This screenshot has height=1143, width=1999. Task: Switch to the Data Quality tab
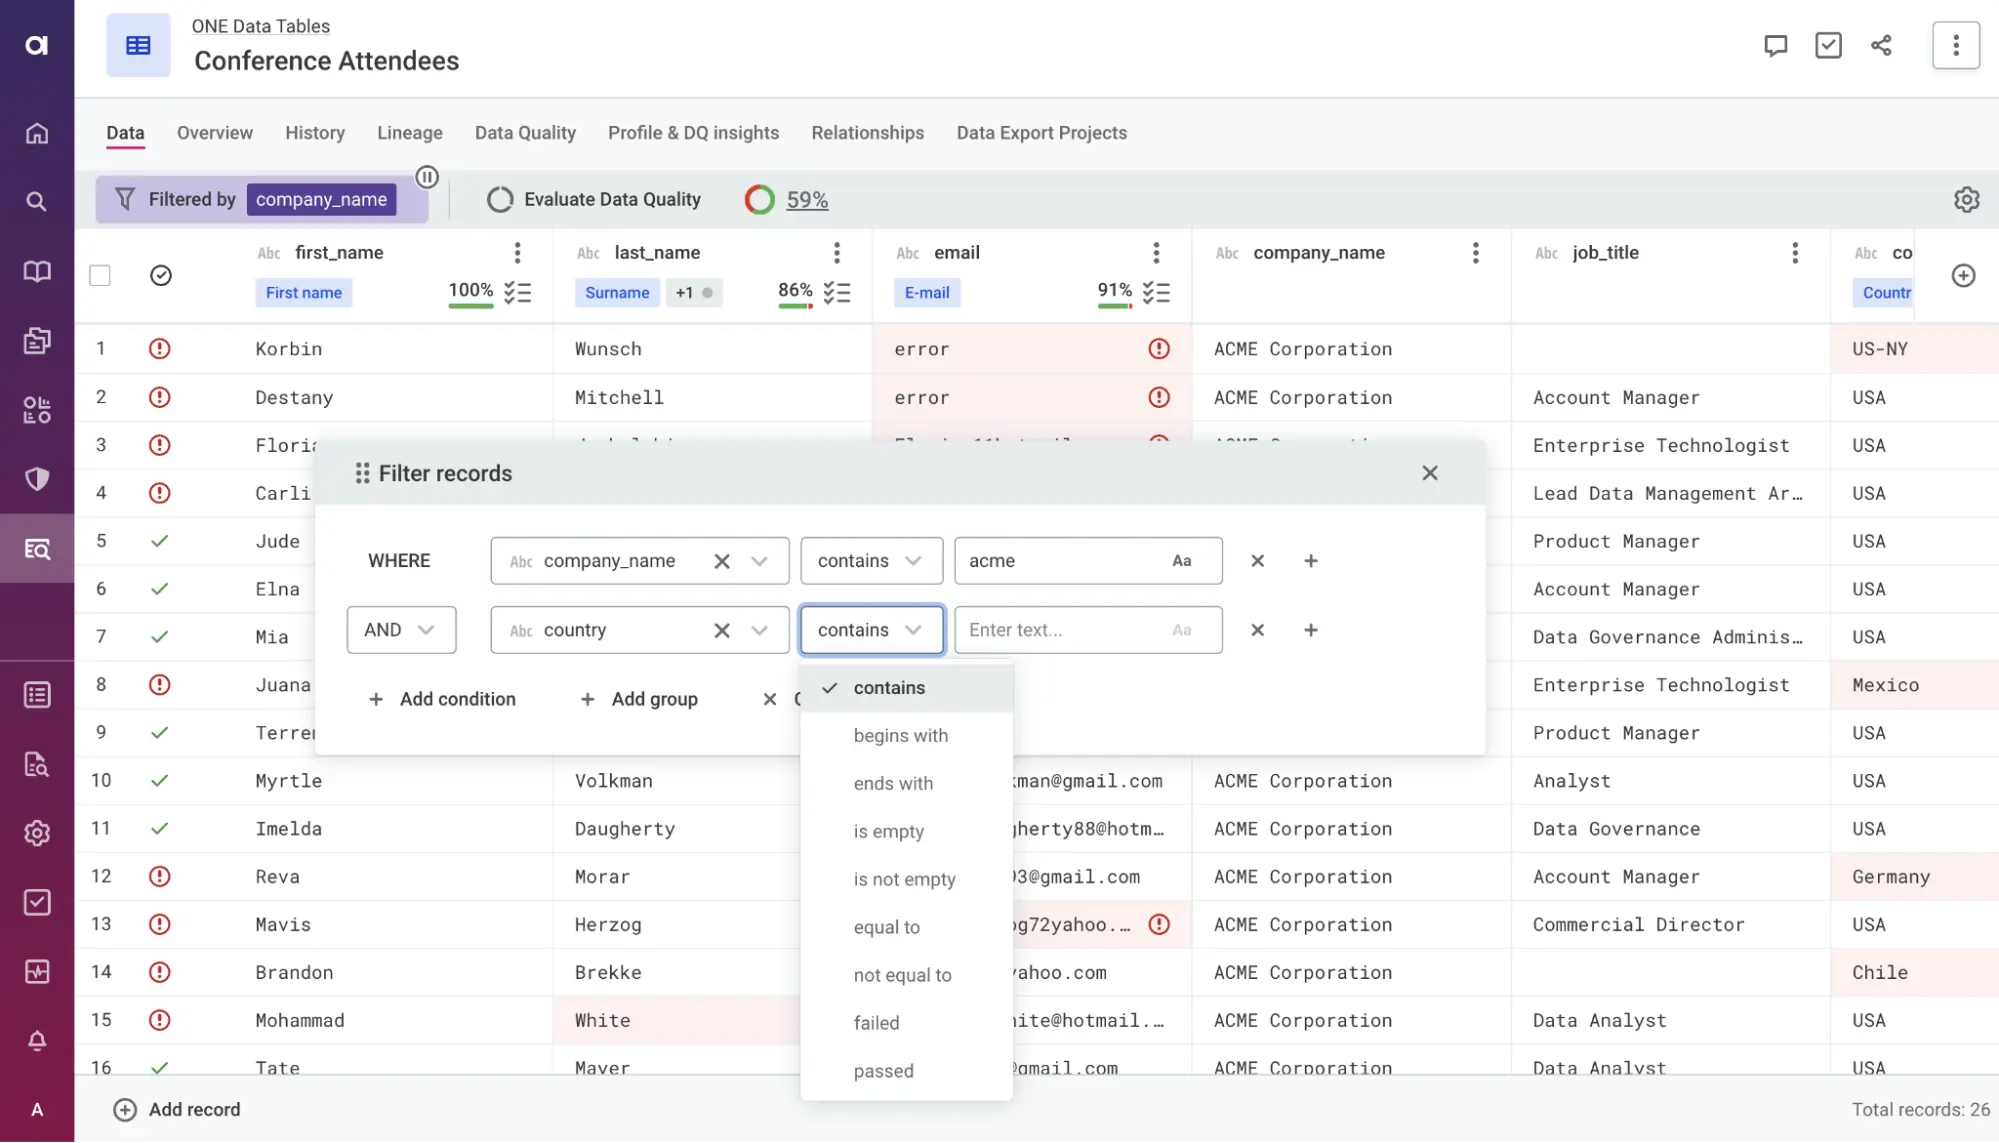click(x=525, y=132)
